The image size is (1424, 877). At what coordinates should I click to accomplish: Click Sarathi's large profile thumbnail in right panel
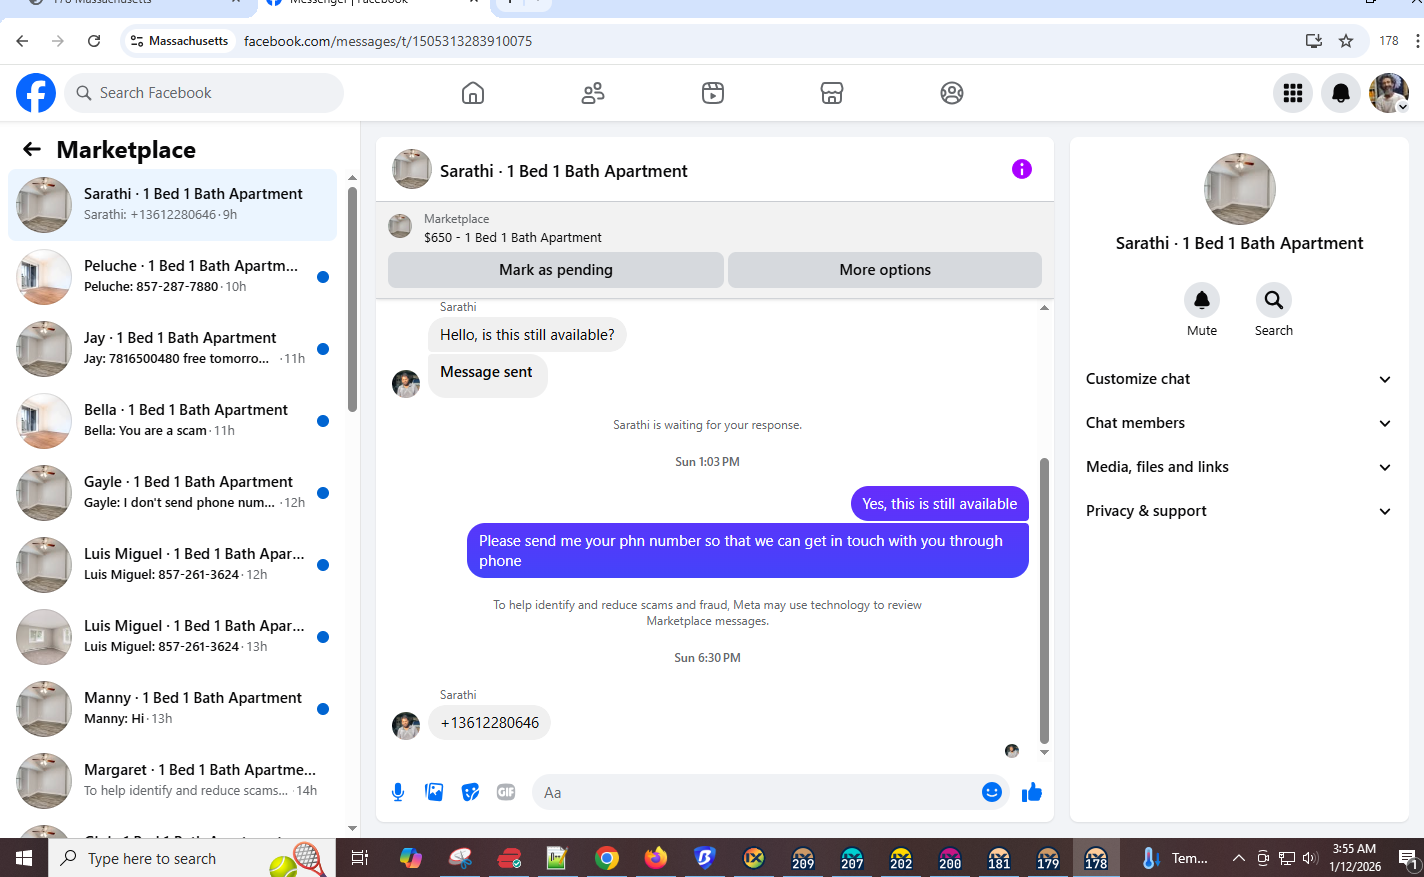1240,189
